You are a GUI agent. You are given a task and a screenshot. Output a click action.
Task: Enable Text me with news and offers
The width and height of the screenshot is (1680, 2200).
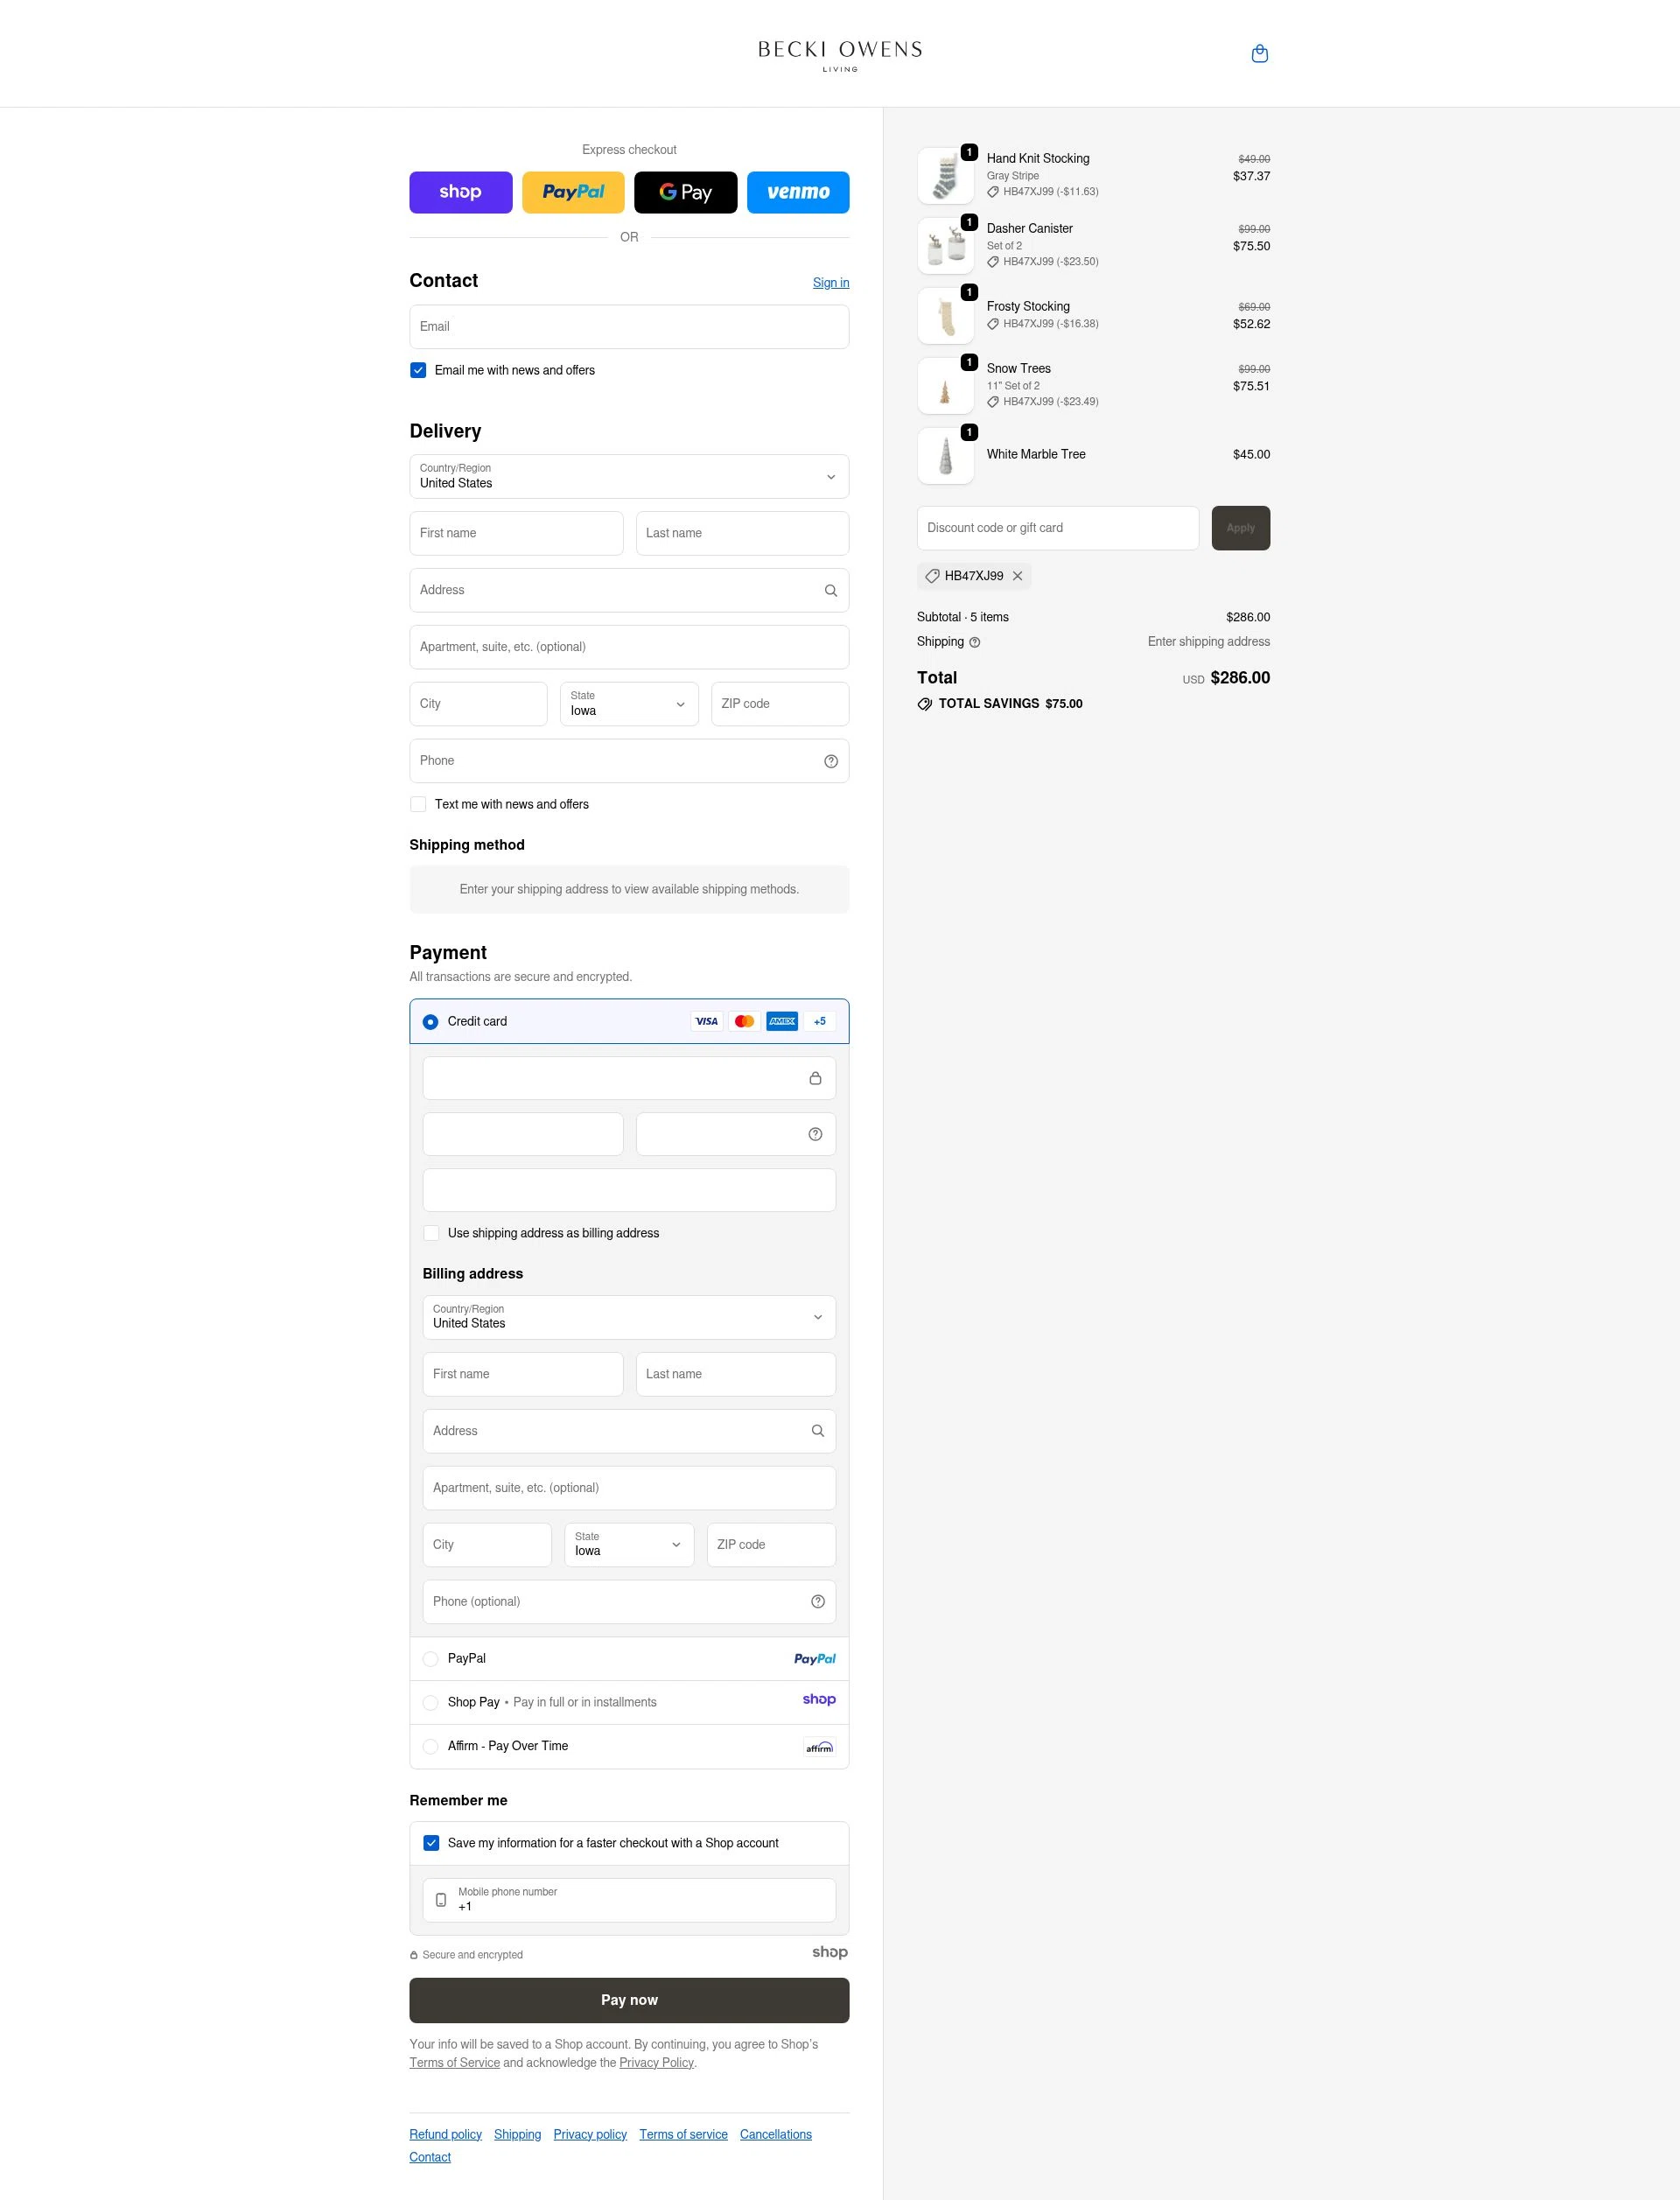(418, 804)
